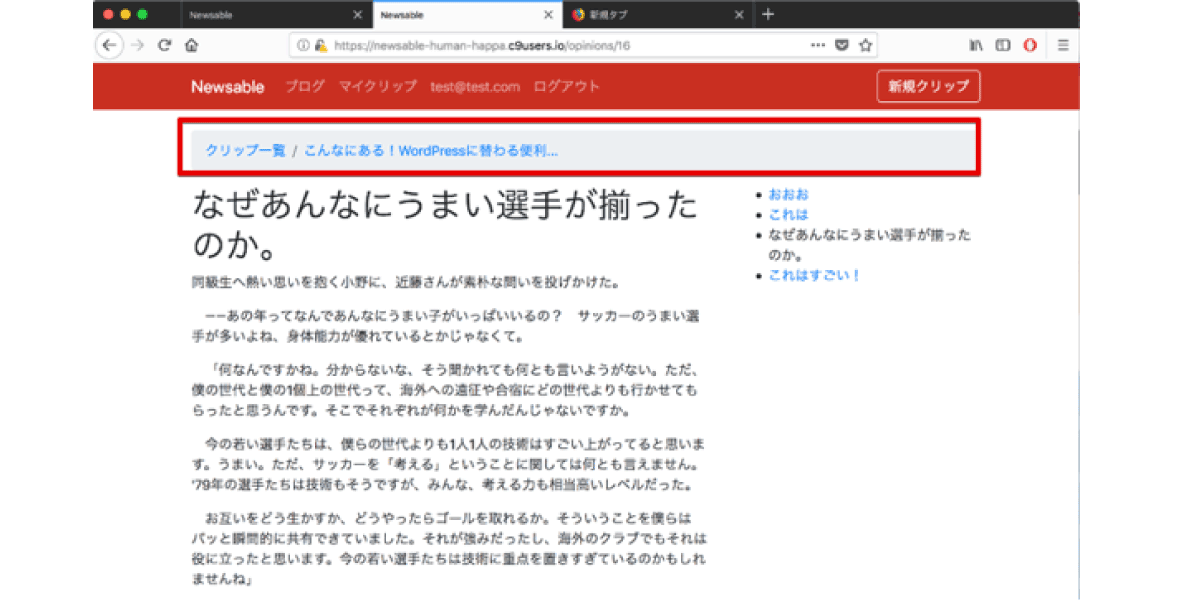Open the これはすごい！ sidebar link
Screen dimensions: 1200x600
point(815,275)
